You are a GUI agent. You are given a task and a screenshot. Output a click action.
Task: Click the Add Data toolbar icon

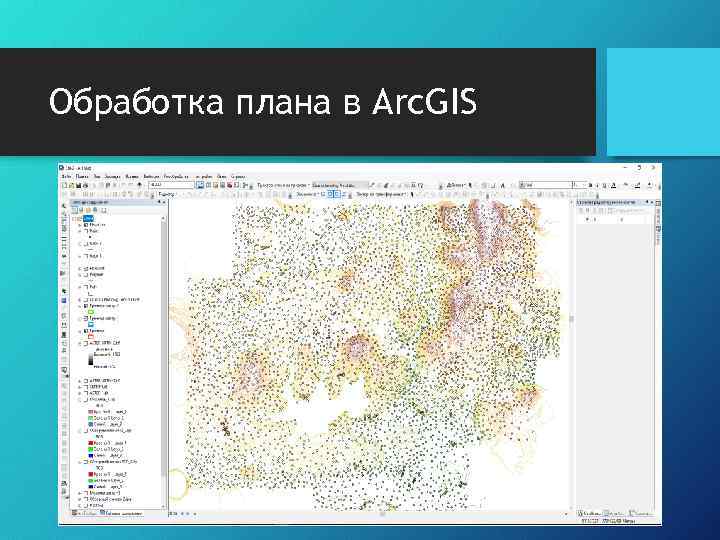click(139, 185)
